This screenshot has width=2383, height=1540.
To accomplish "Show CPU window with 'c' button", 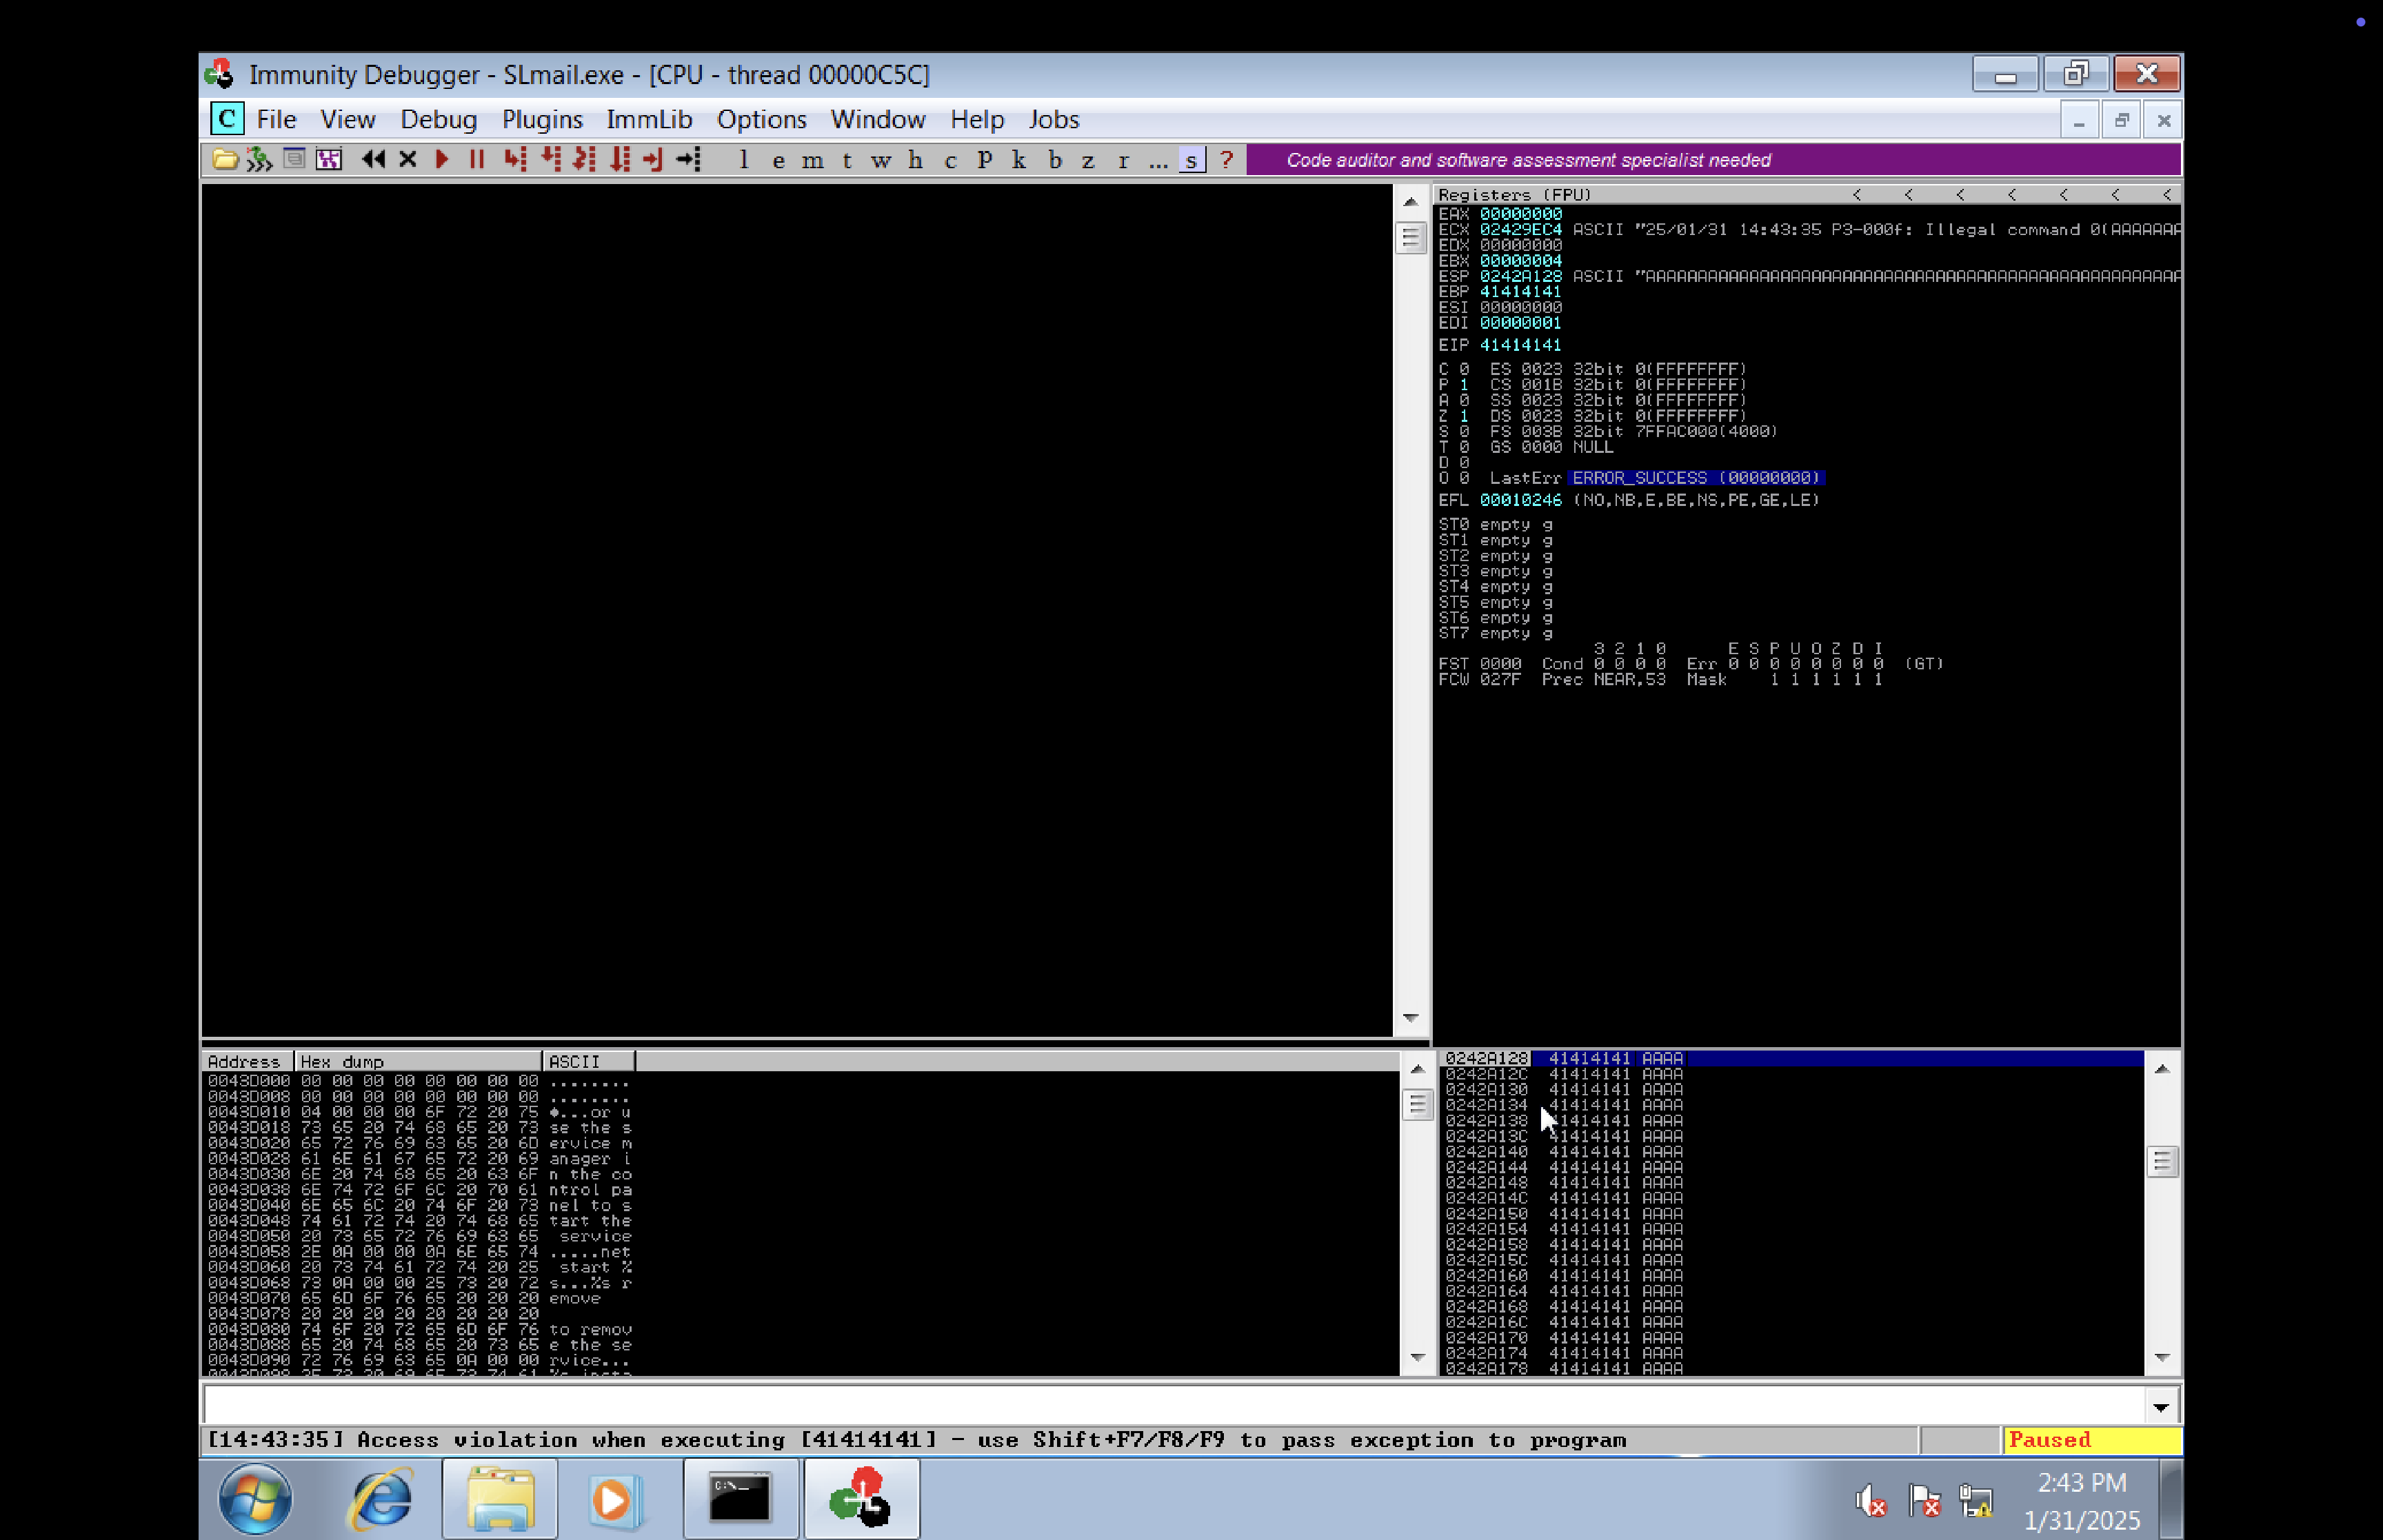I will pyautogui.click(x=951, y=160).
